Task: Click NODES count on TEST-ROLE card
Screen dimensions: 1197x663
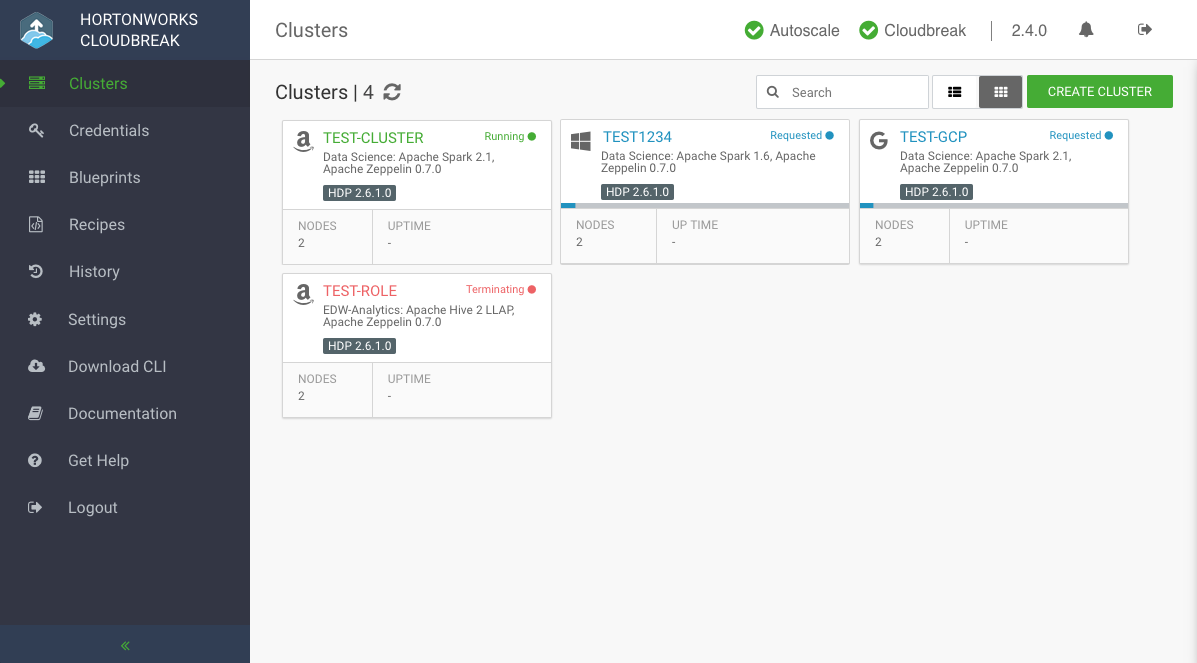Action: 302,396
